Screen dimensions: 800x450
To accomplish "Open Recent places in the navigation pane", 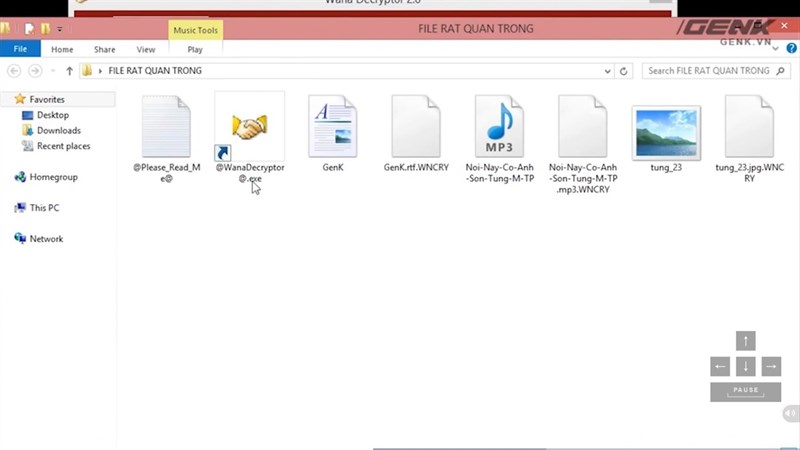I will tap(63, 146).
